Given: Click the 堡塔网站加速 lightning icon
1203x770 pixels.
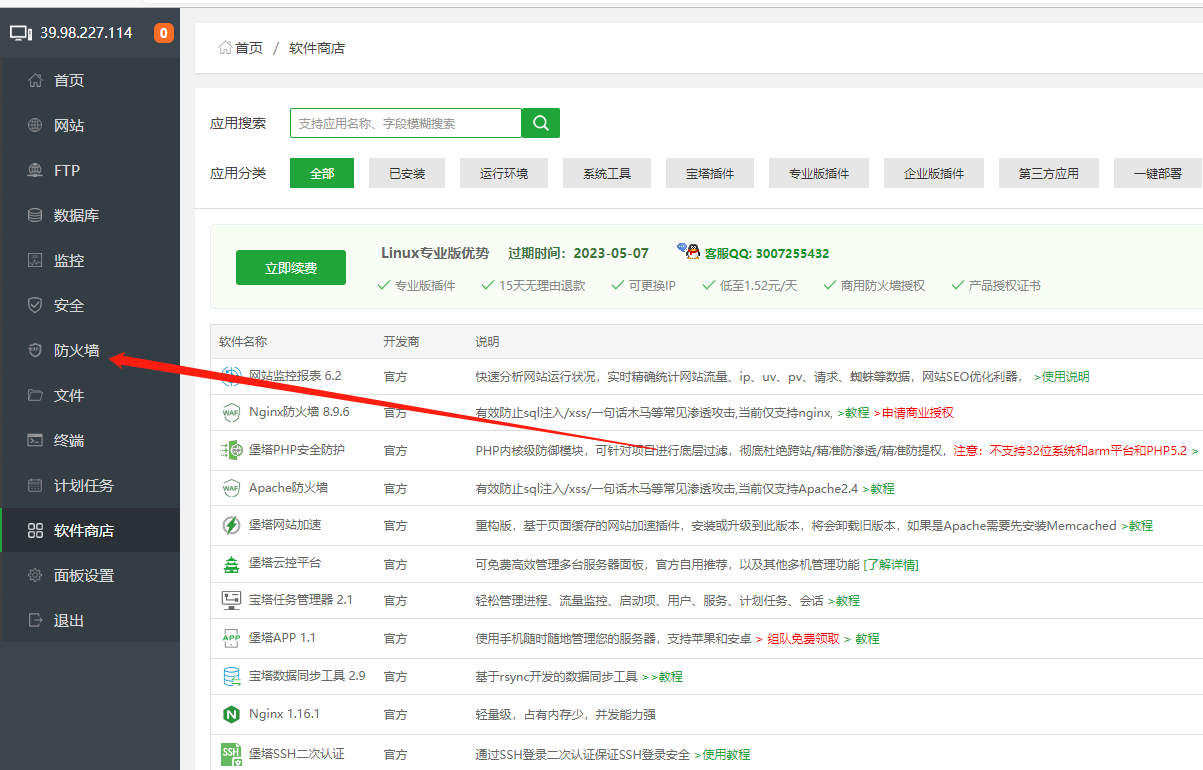Looking at the screenshot, I should [x=231, y=525].
